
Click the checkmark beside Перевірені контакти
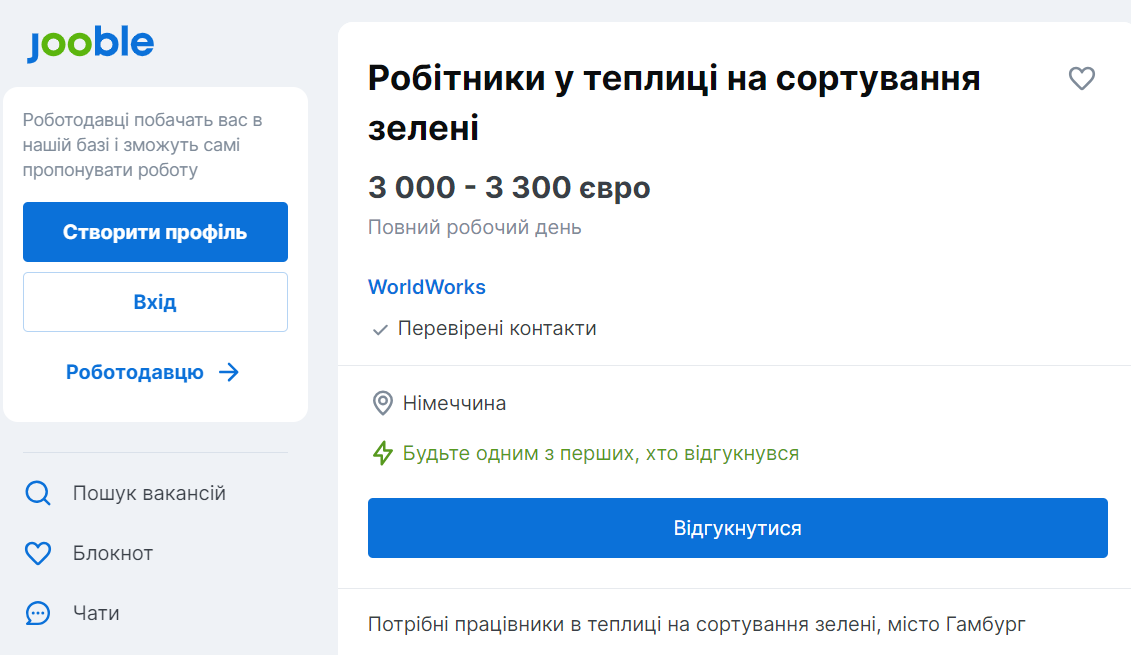(380, 327)
